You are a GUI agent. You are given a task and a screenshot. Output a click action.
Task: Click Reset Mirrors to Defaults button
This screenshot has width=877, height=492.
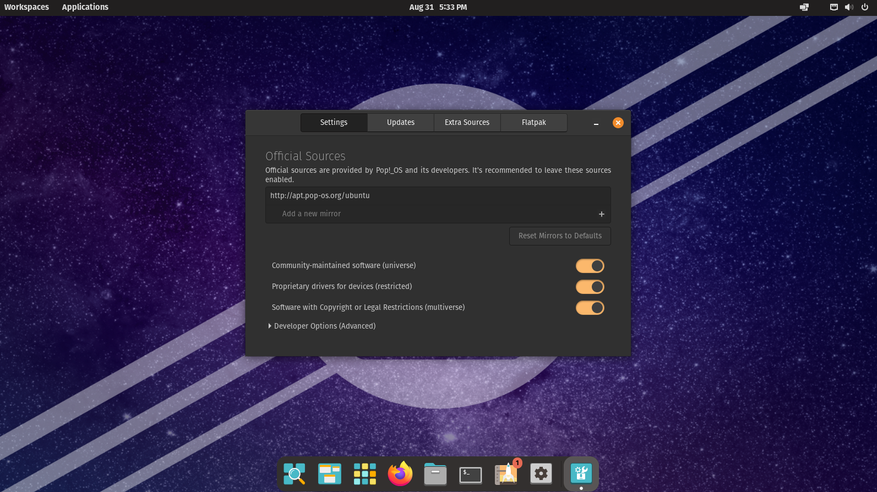click(x=559, y=236)
